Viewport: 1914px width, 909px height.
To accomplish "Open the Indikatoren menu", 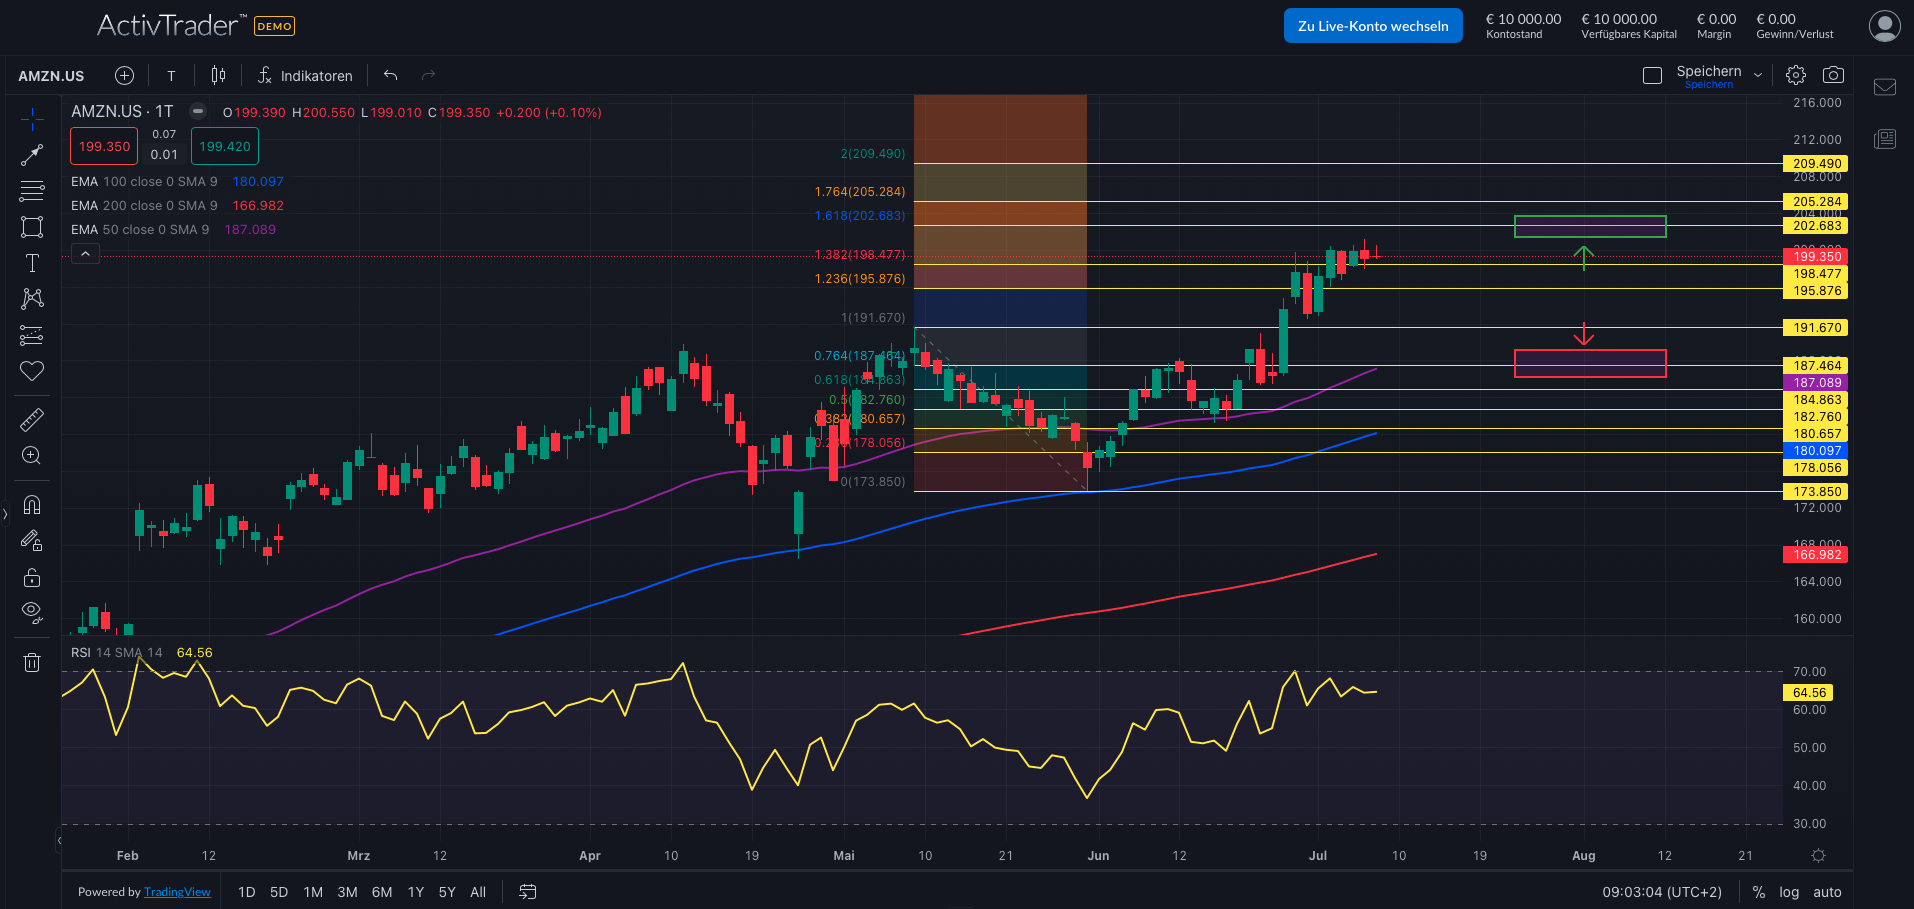I will [x=305, y=76].
